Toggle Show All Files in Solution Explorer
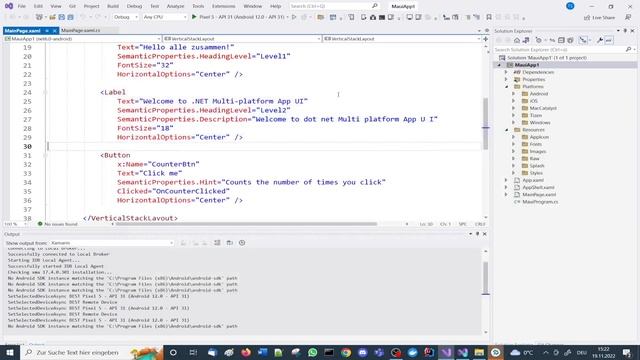 point(570,40)
